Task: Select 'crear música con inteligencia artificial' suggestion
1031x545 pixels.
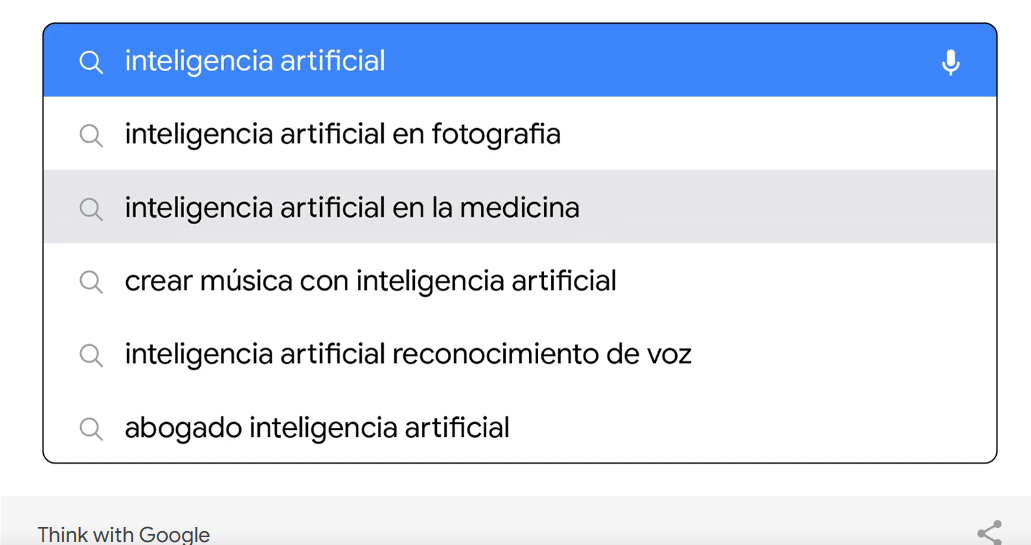Action: click(x=370, y=281)
